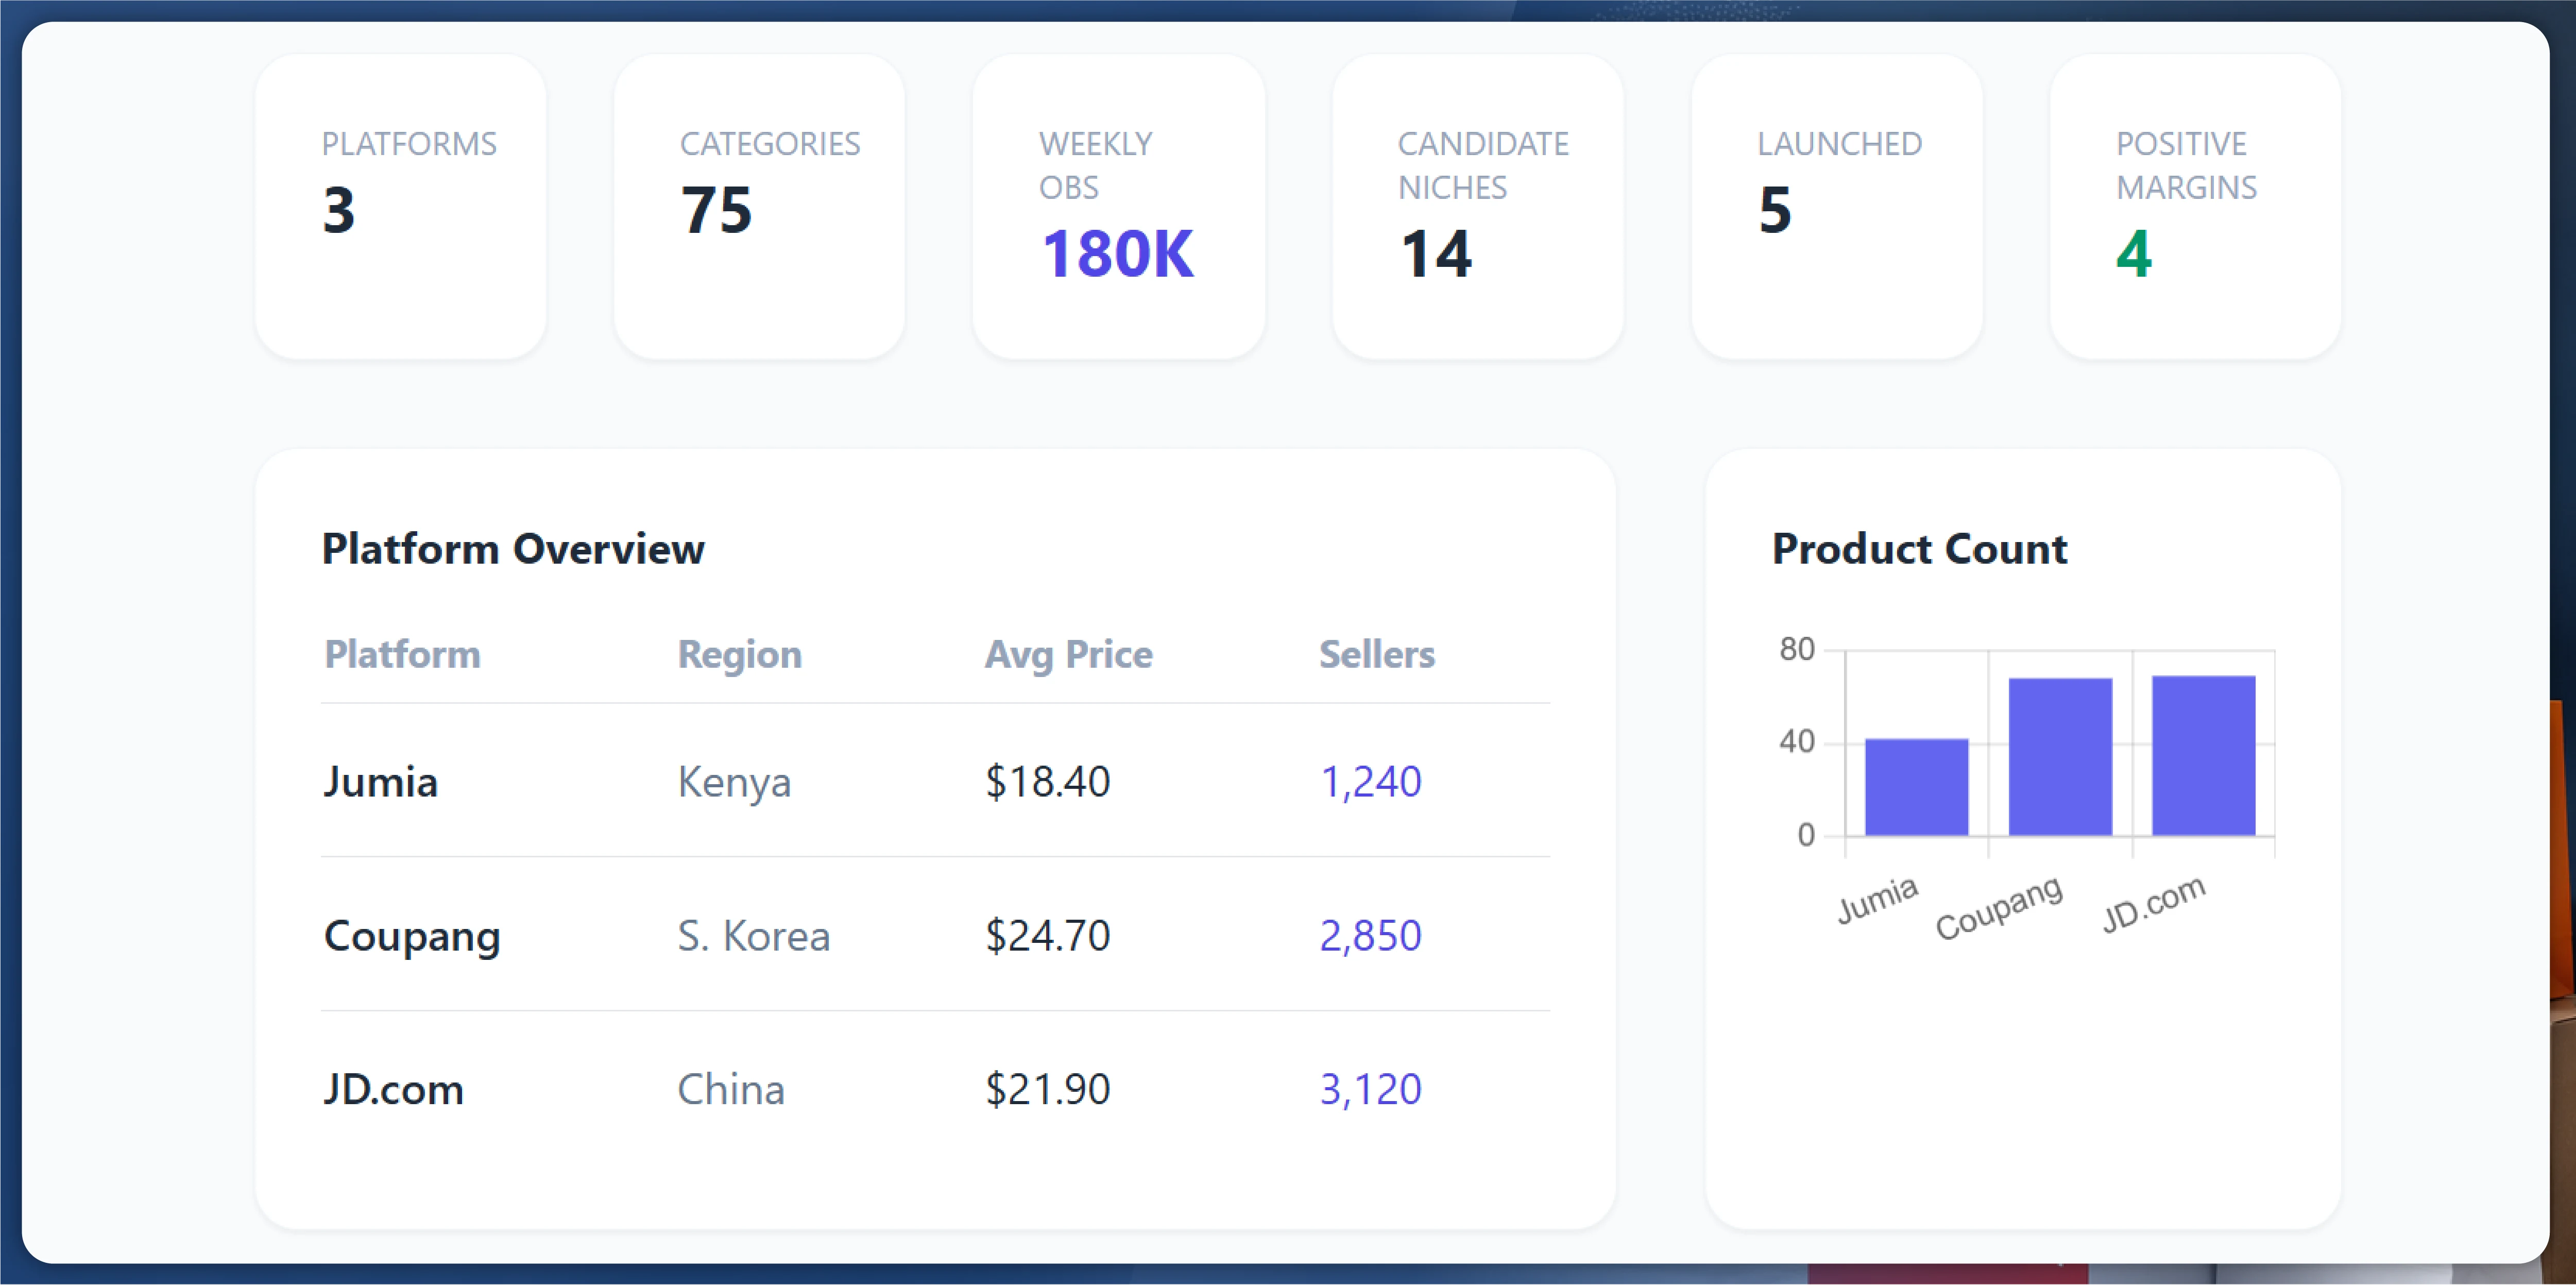Open the 2,850 sellers link

(1371, 936)
